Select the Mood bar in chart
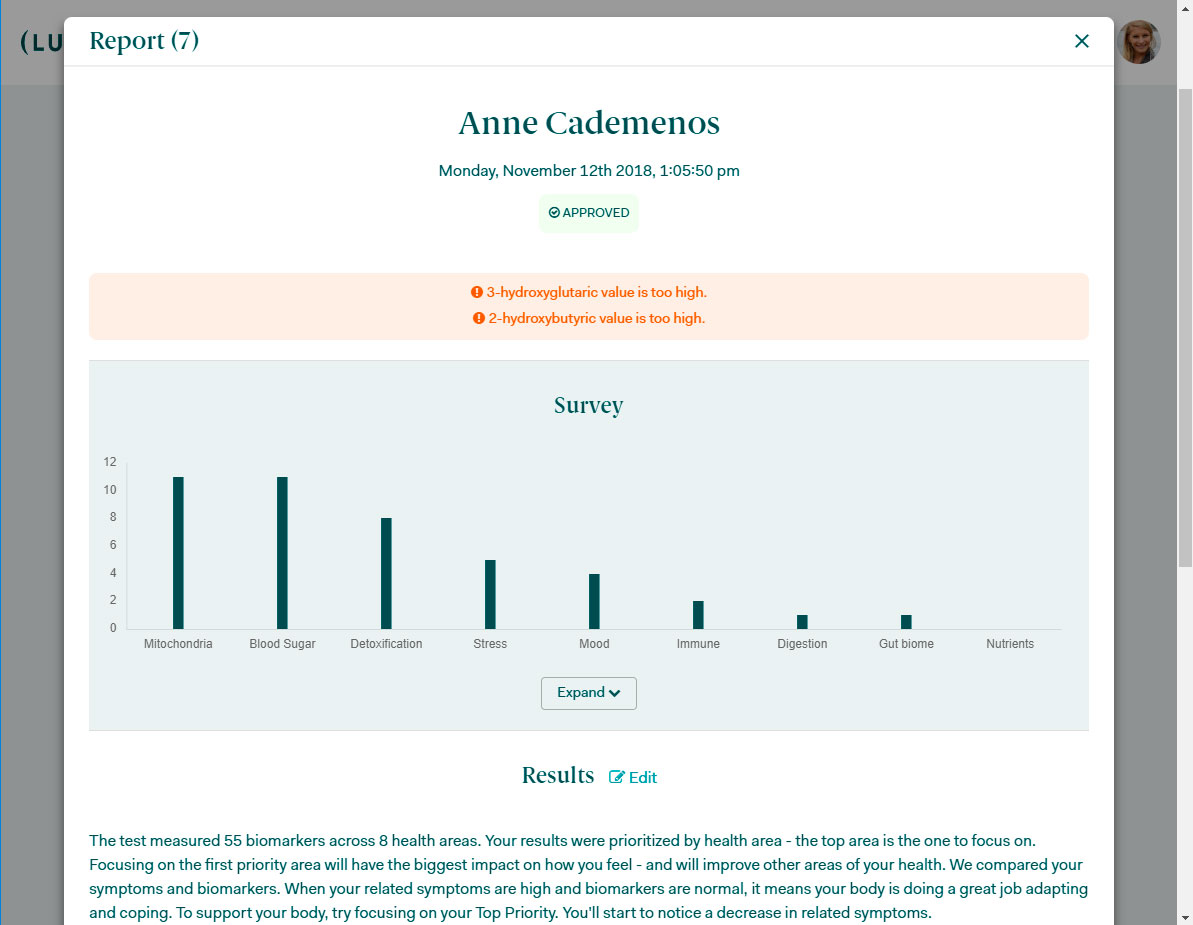This screenshot has height=925, width=1193. coord(594,602)
